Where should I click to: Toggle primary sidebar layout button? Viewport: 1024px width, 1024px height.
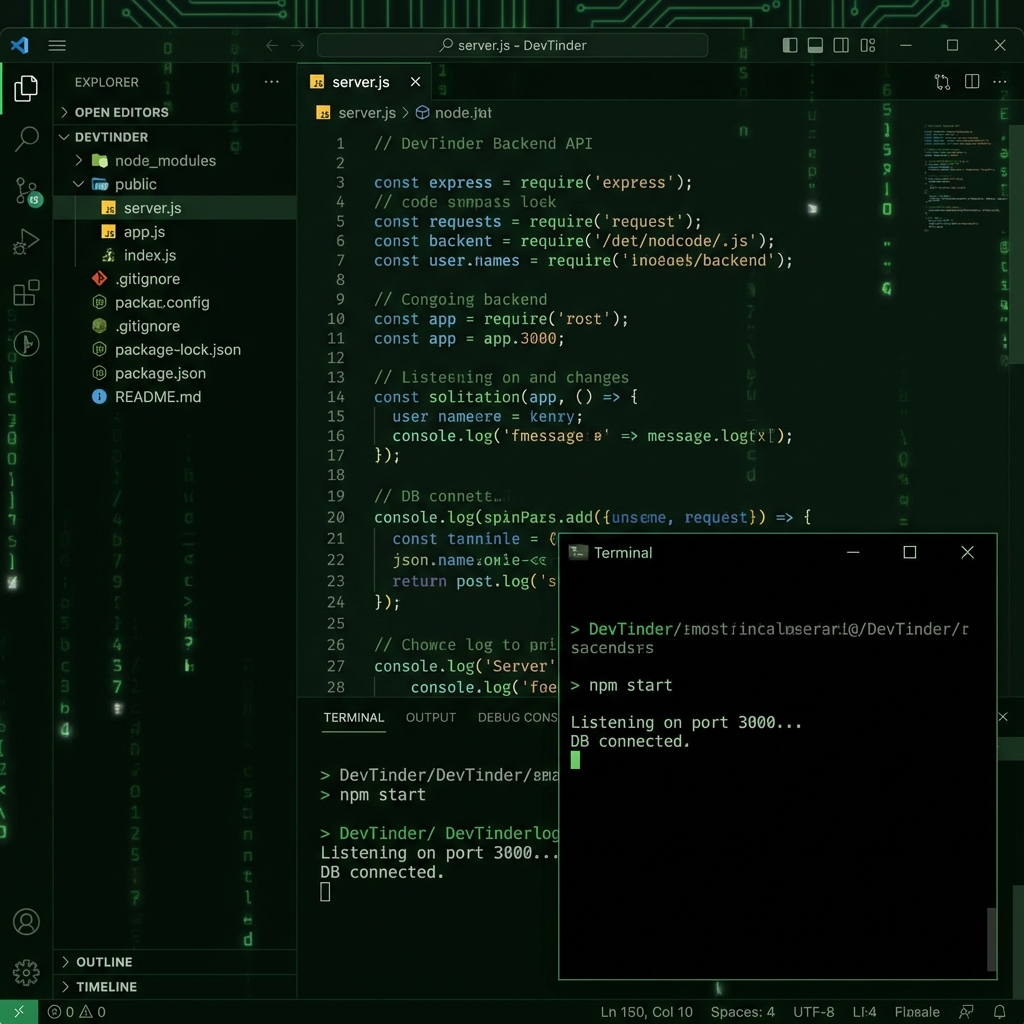(790, 45)
